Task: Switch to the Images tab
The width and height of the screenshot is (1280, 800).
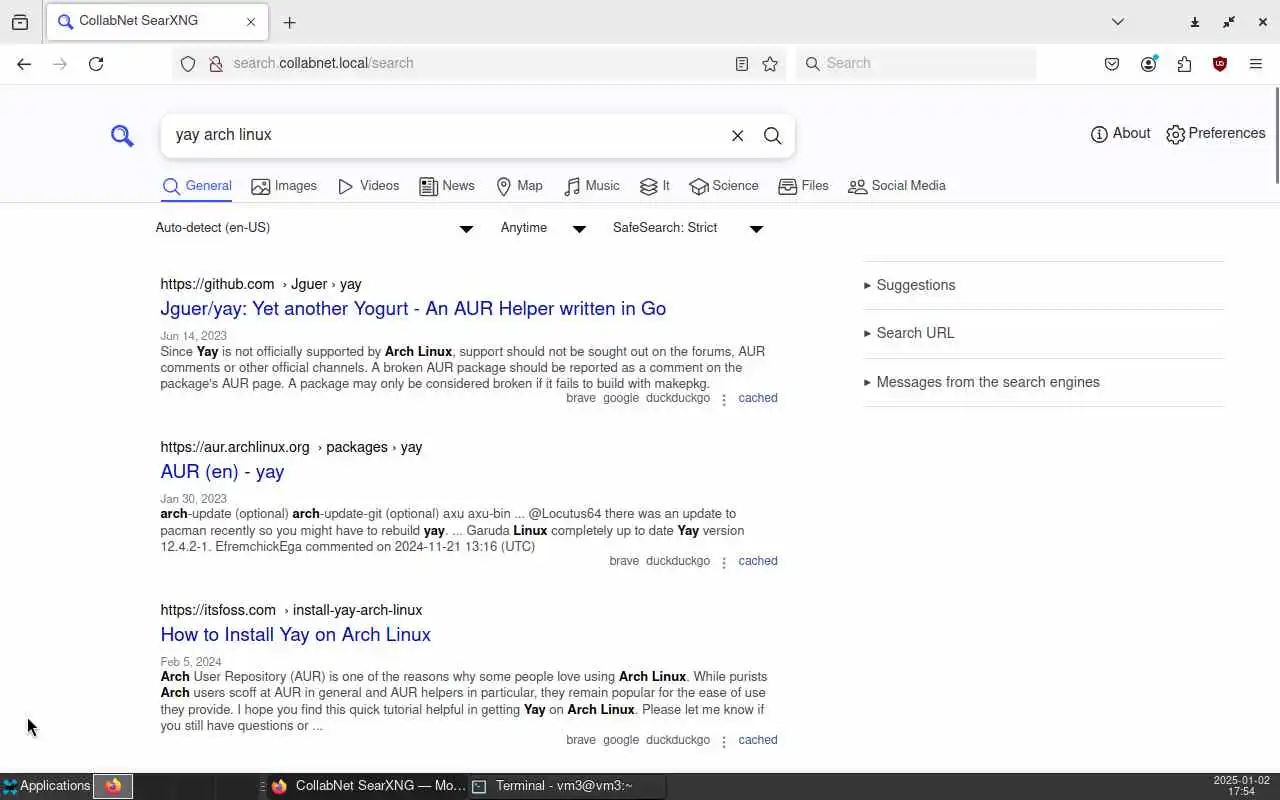Action: 284,186
